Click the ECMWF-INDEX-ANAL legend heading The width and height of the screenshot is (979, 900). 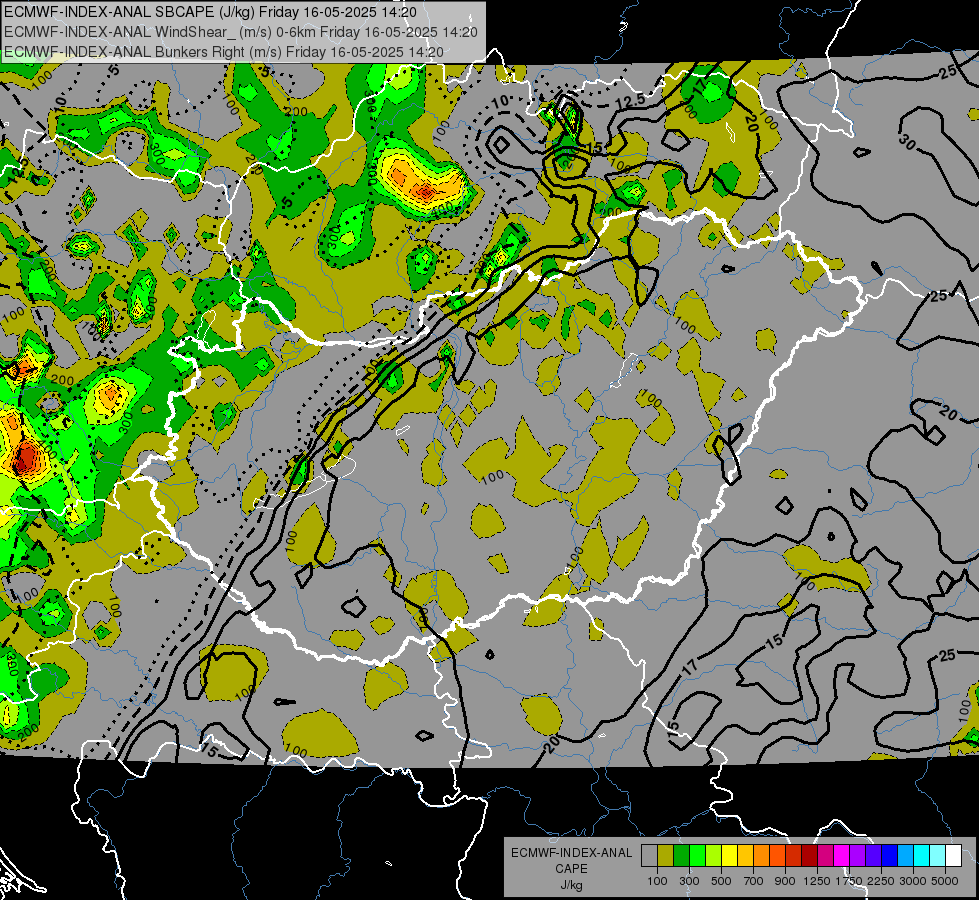coord(572,853)
